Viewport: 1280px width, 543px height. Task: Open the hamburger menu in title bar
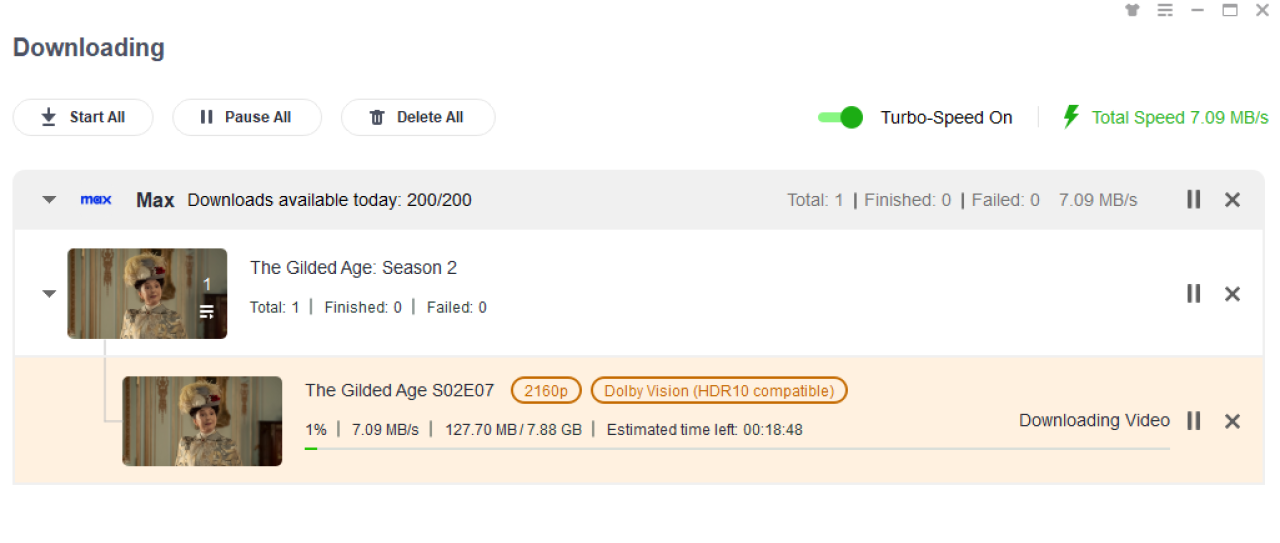(x=1165, y=11)
